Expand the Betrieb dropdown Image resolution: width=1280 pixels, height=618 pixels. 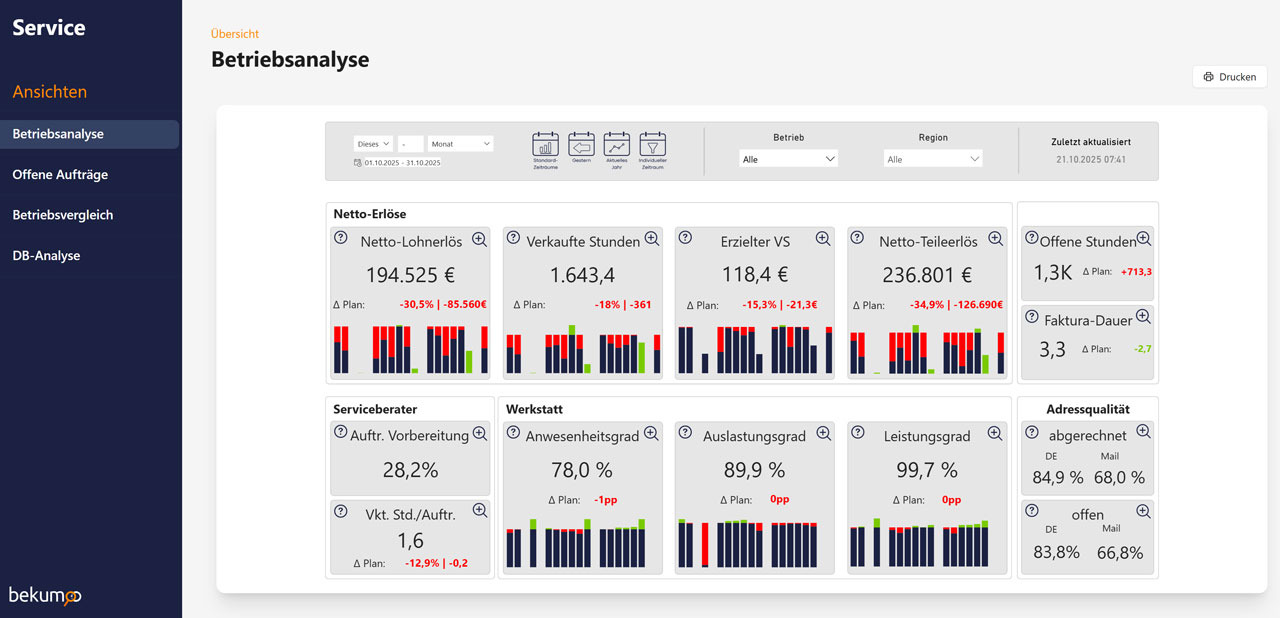click(788, 159)
